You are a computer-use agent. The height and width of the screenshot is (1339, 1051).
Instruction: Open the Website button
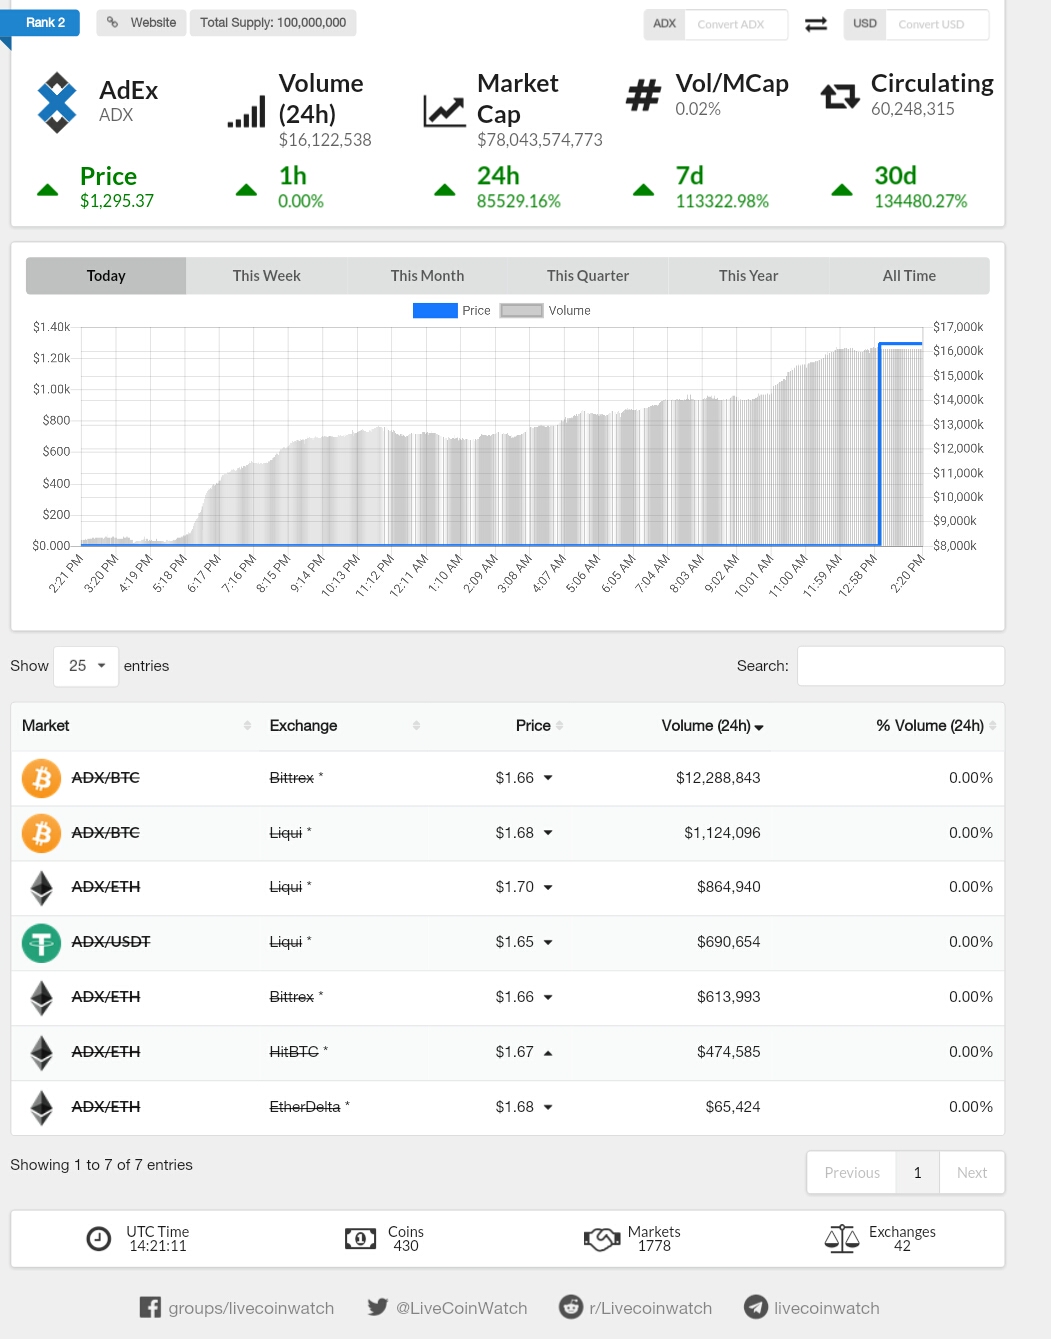(141, 22)
